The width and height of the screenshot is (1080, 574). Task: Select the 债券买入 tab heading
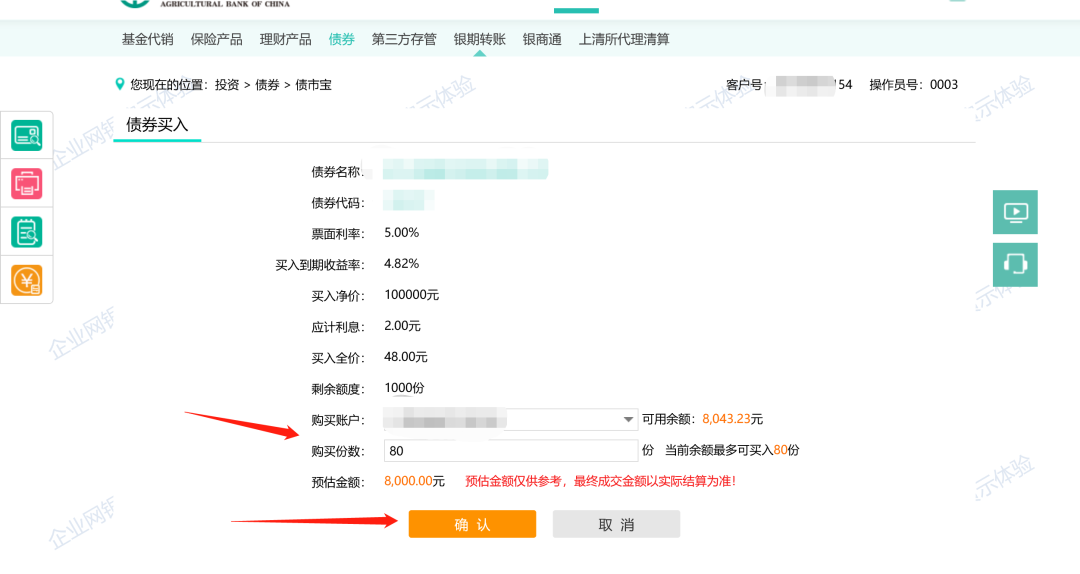[157, 125]
